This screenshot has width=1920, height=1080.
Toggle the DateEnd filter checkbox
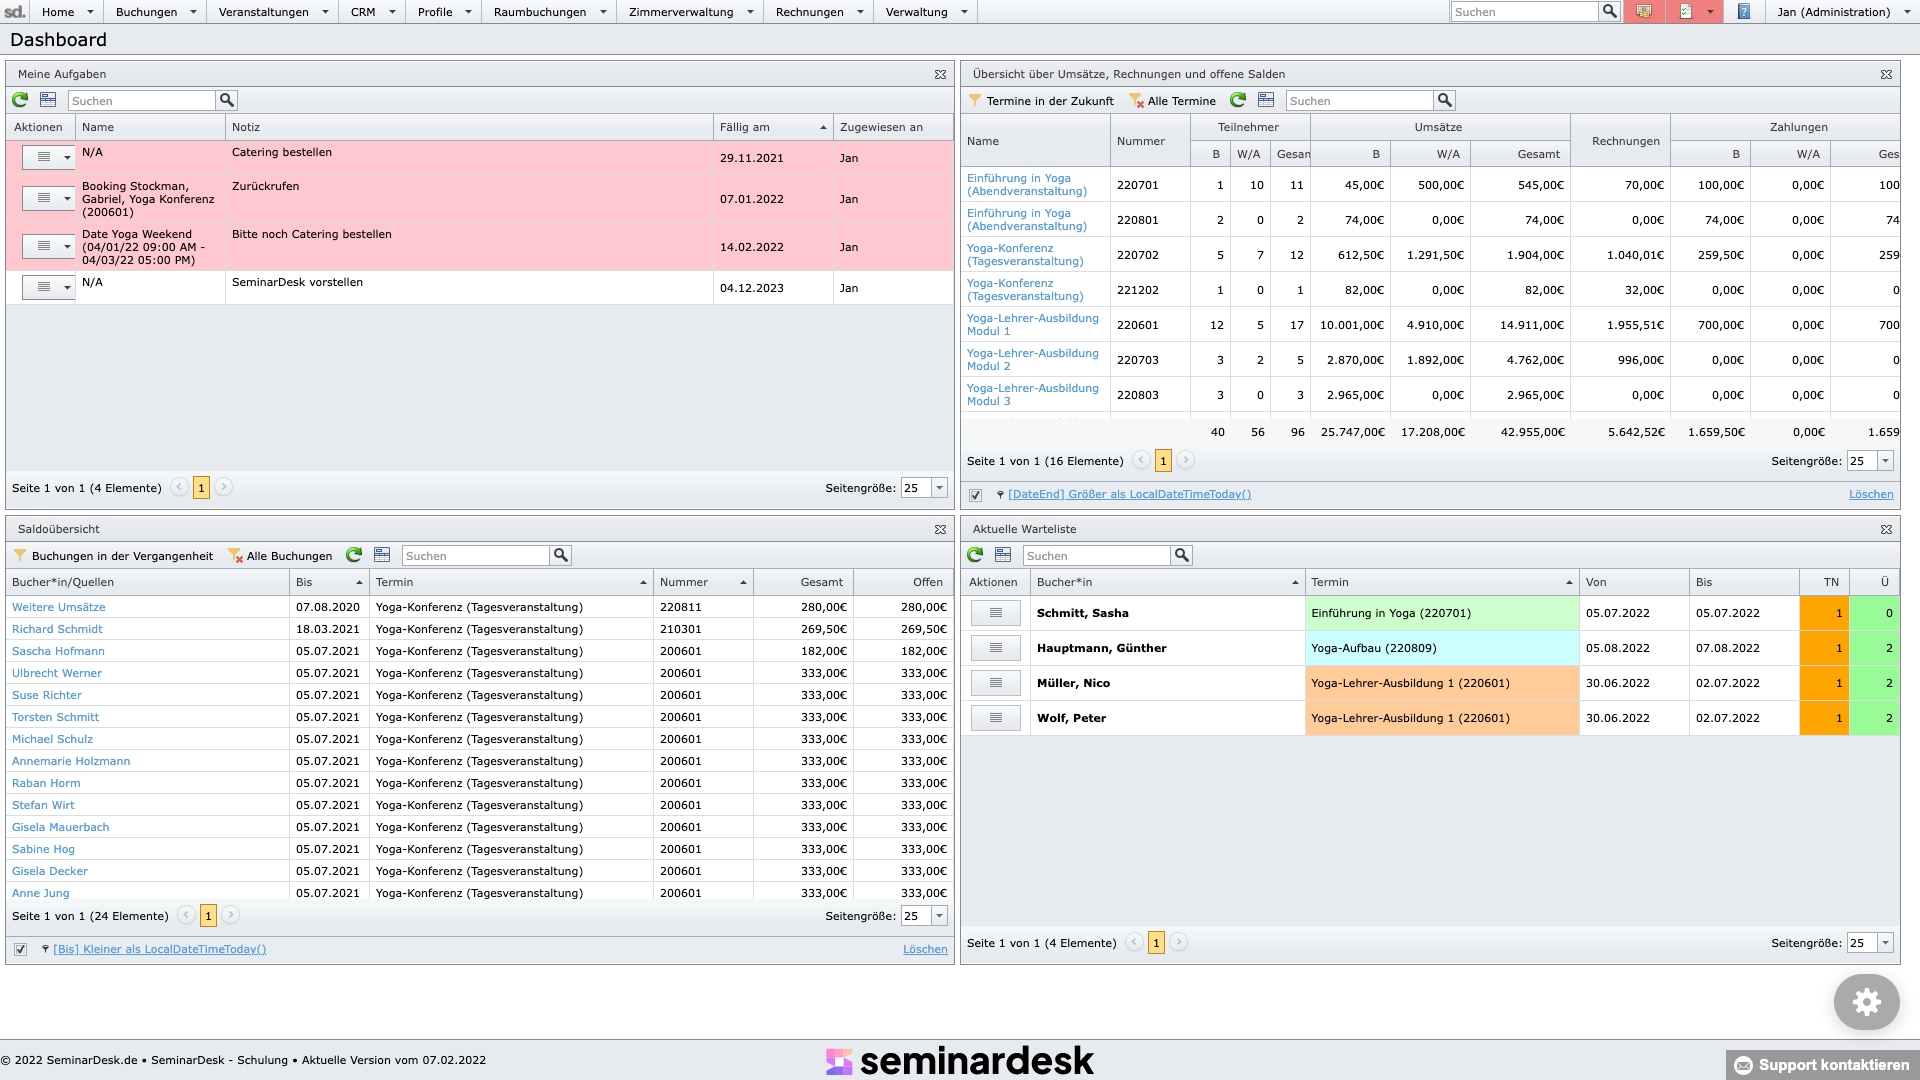tap(976, 495)
